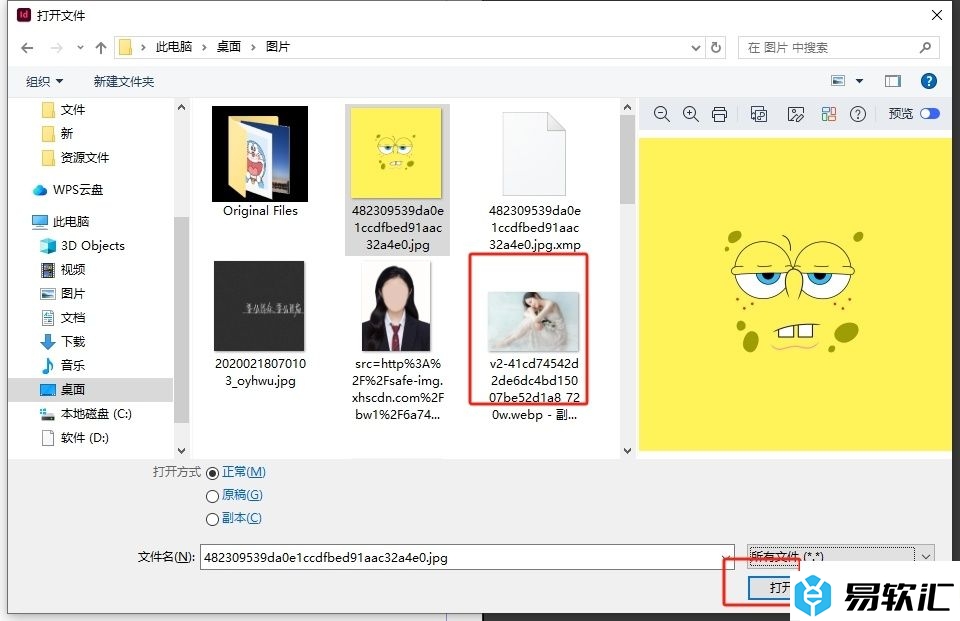This screenshot has height=621, width=960.
Task: Close the 打开文件 dialog
Action: pos(937,15)
